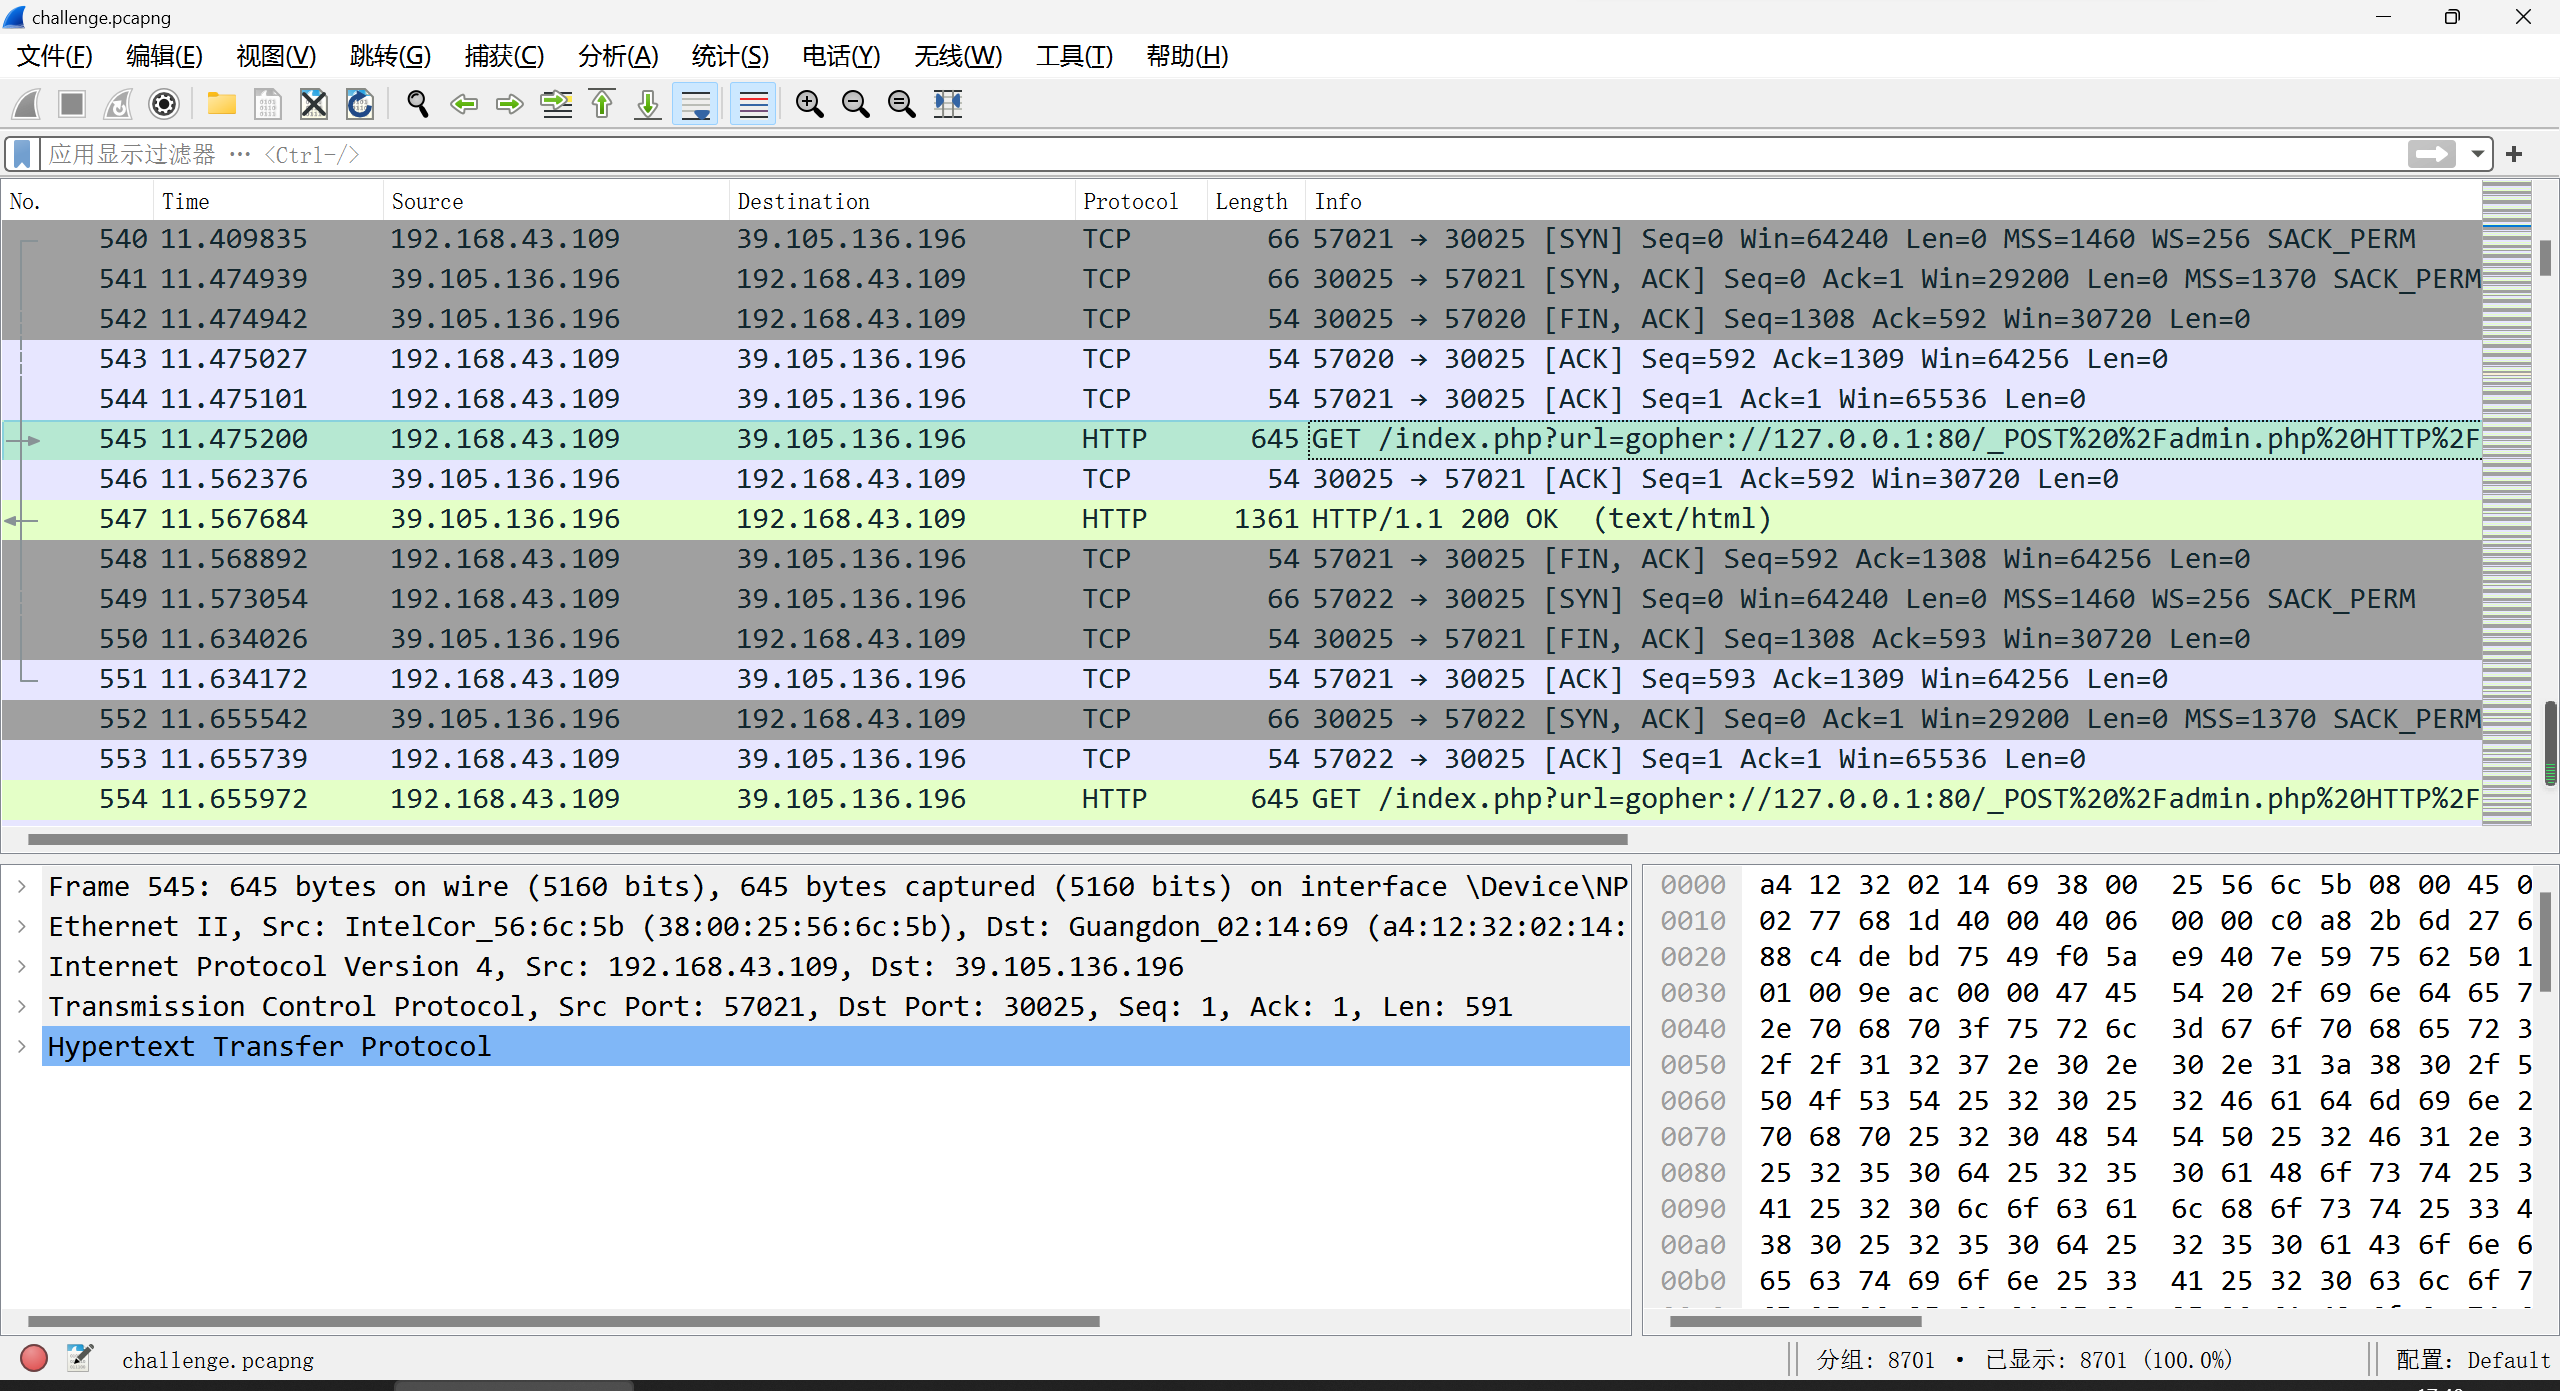Viewport: 2560px width, 1391px height.
Task: Sort by Length column header
Action: pyautogui.click(x=1256, y=201)
